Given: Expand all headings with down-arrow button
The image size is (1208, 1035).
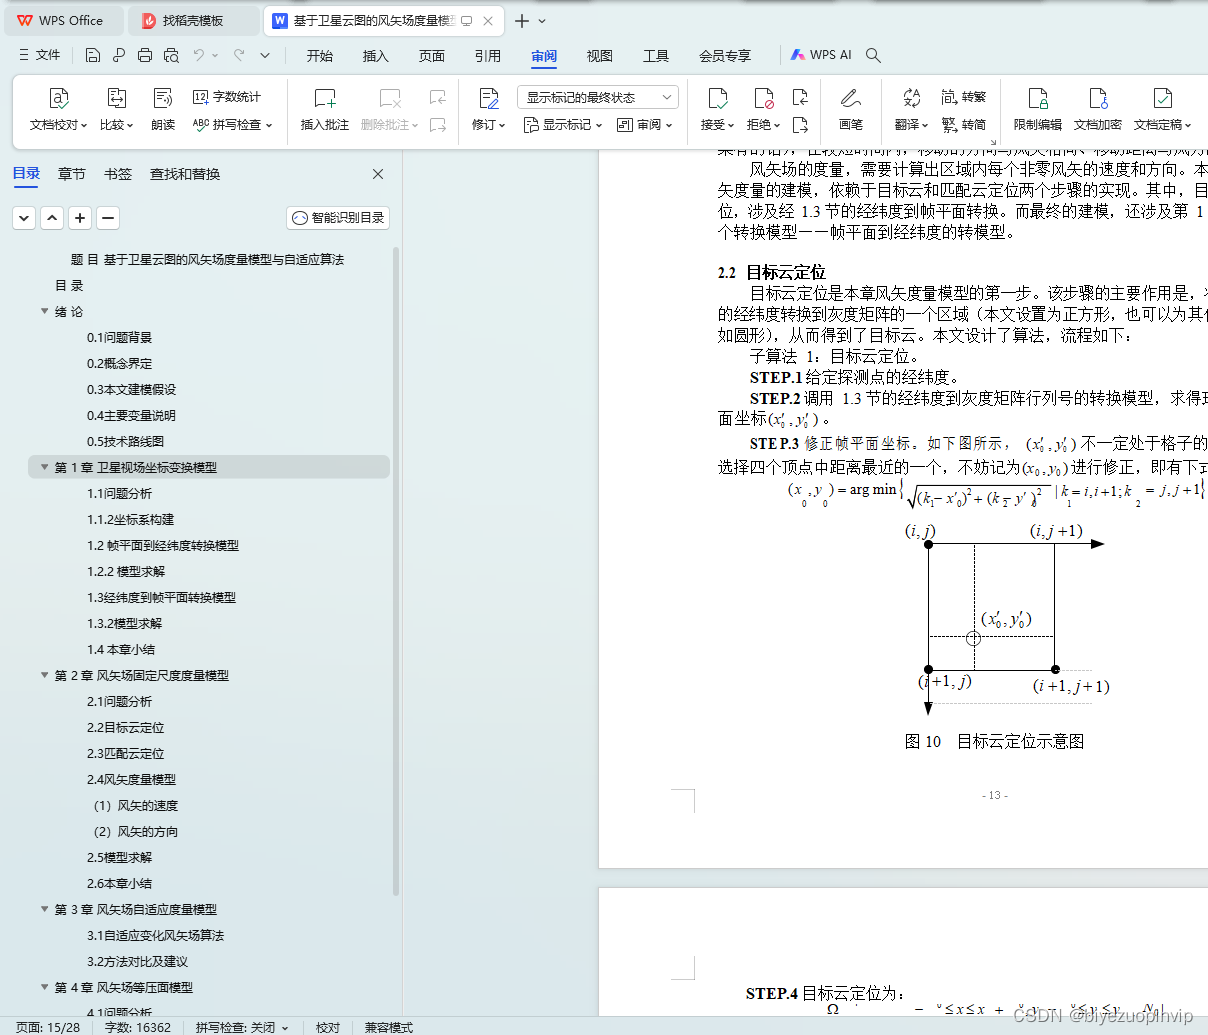Looking at the screenshot, I should [24, 217].
